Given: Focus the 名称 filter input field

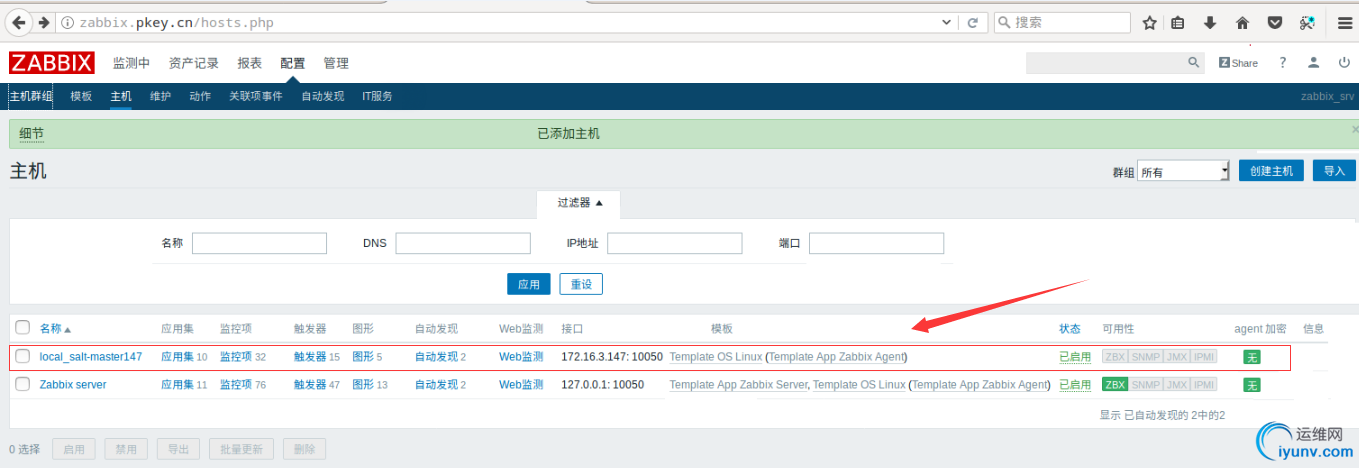Looking at the screenshot, I should tap(259, 243).
